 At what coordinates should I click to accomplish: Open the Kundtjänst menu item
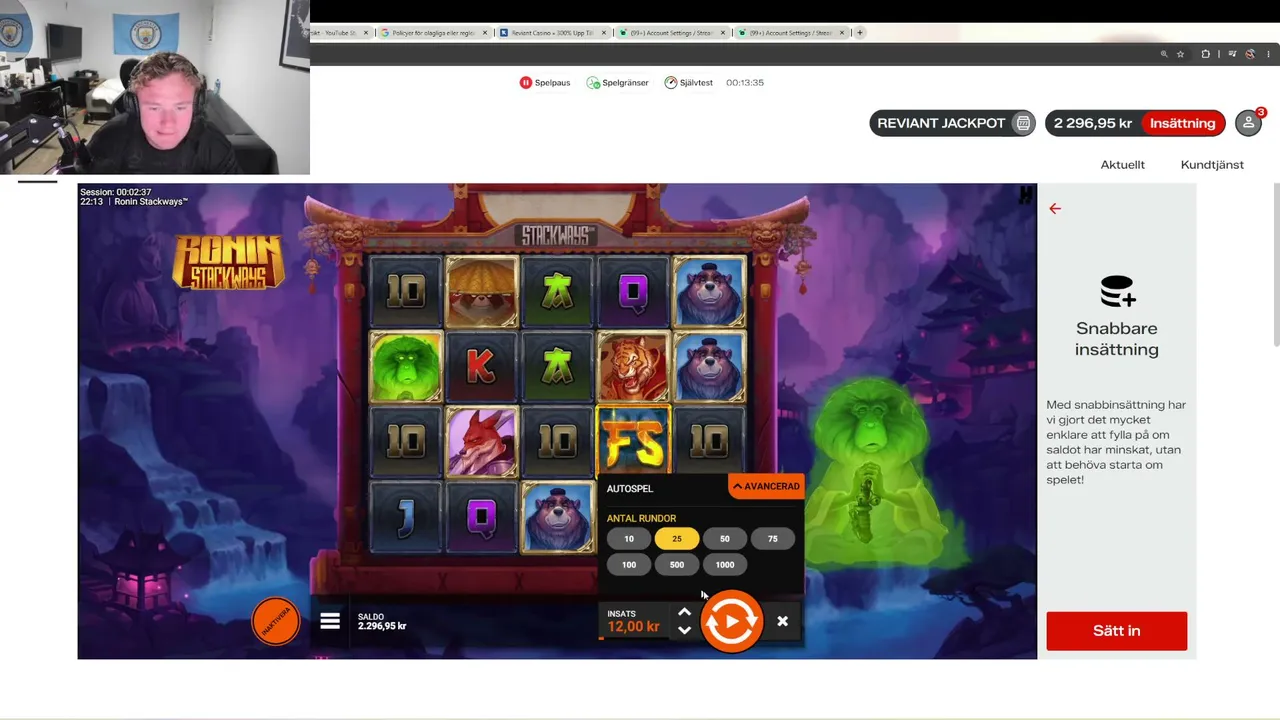coord(1212,165)
